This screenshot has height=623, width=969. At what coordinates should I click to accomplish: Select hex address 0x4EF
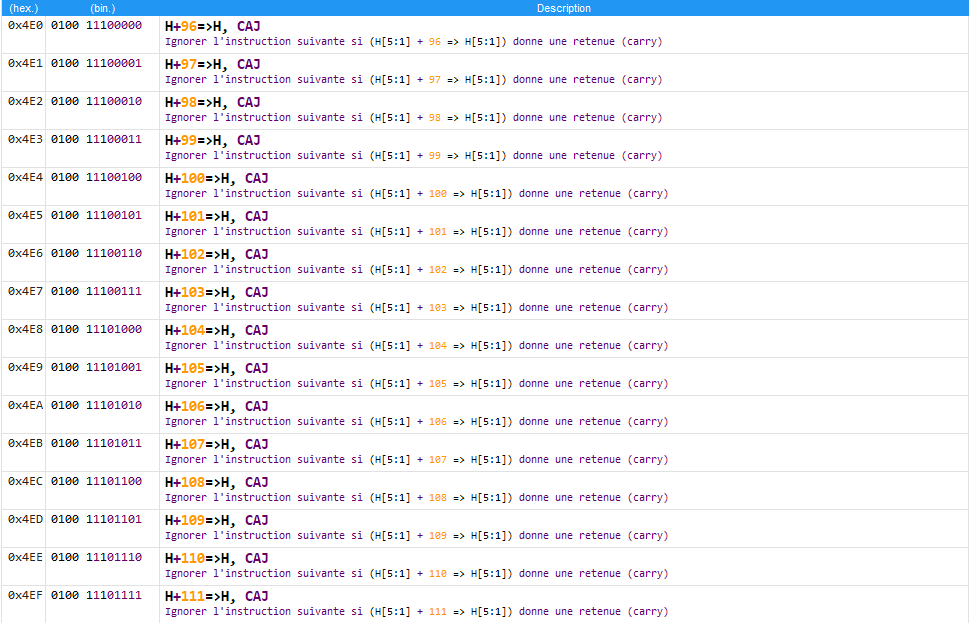point(25,595)
